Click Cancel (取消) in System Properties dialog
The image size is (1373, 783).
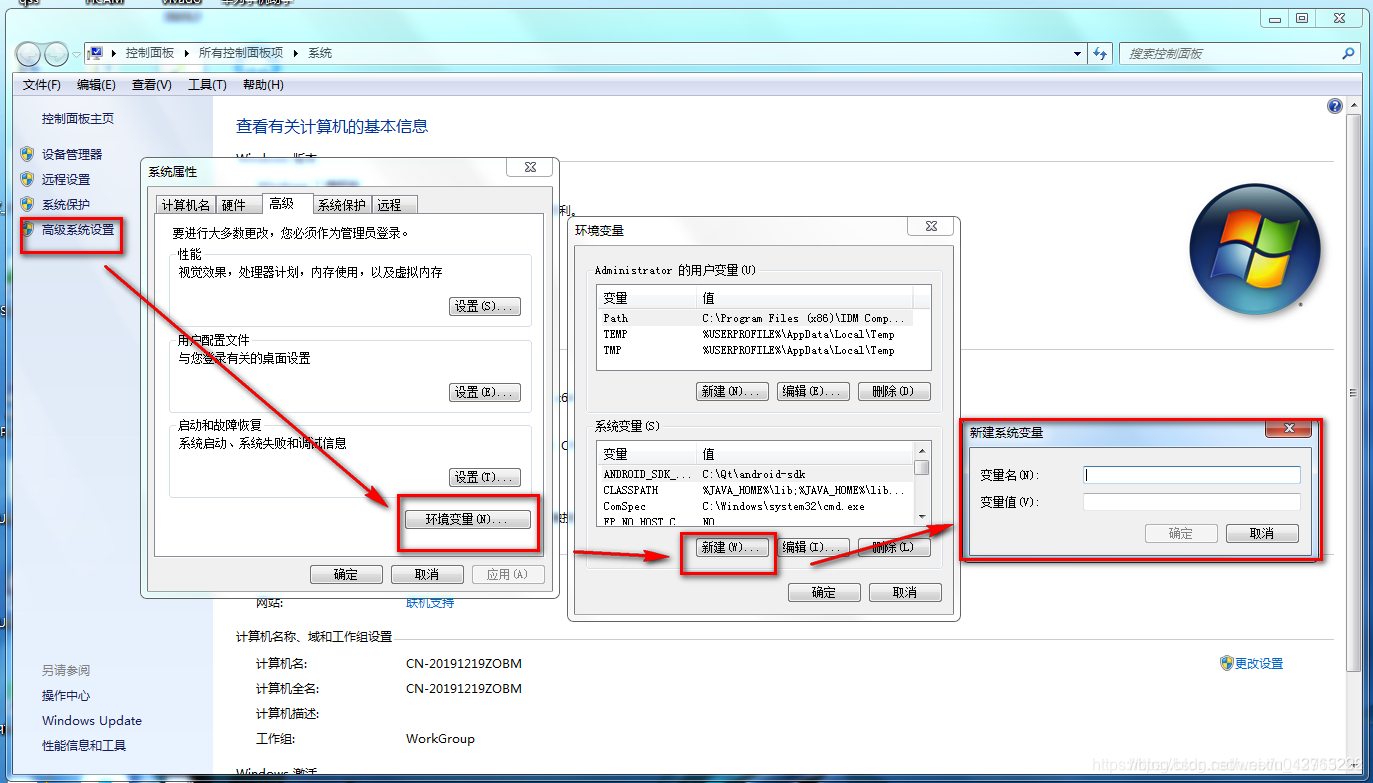[427, 574]
